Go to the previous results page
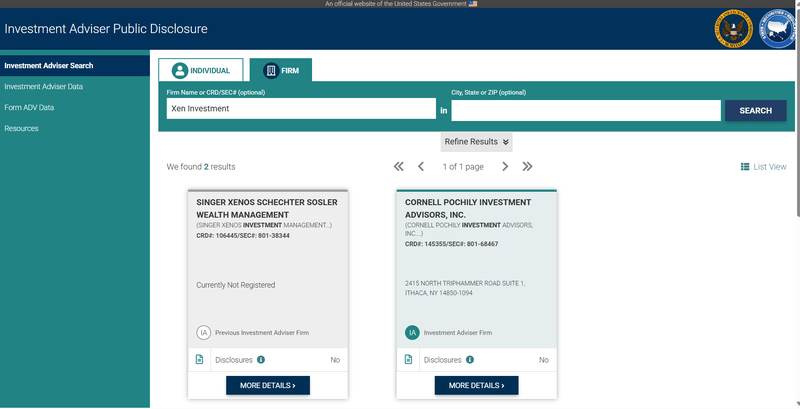The height and width of the screenshot is (409, 800). pos(421,167)
